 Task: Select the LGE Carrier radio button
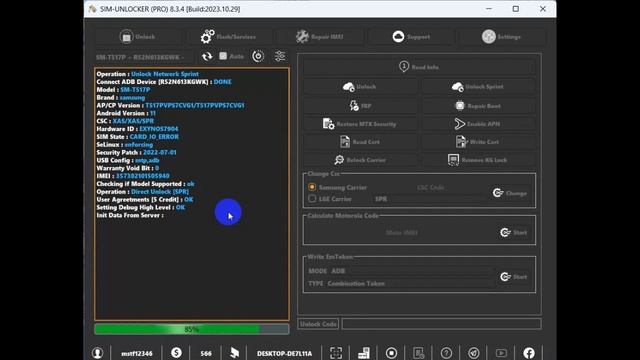click(312, 199)
